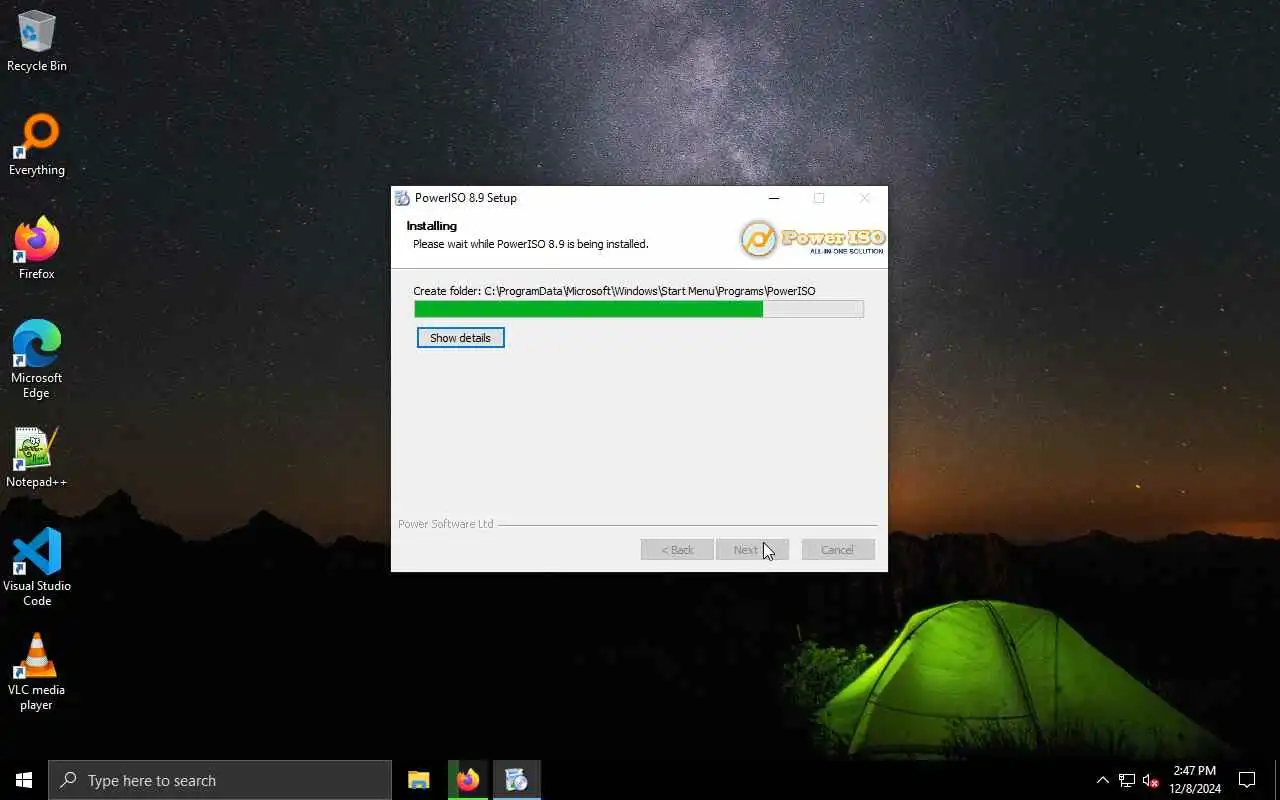This screenshot has width=1280, height=800.
Task: Select the VLC media player desktop shortcut
Action: [37, 671]
